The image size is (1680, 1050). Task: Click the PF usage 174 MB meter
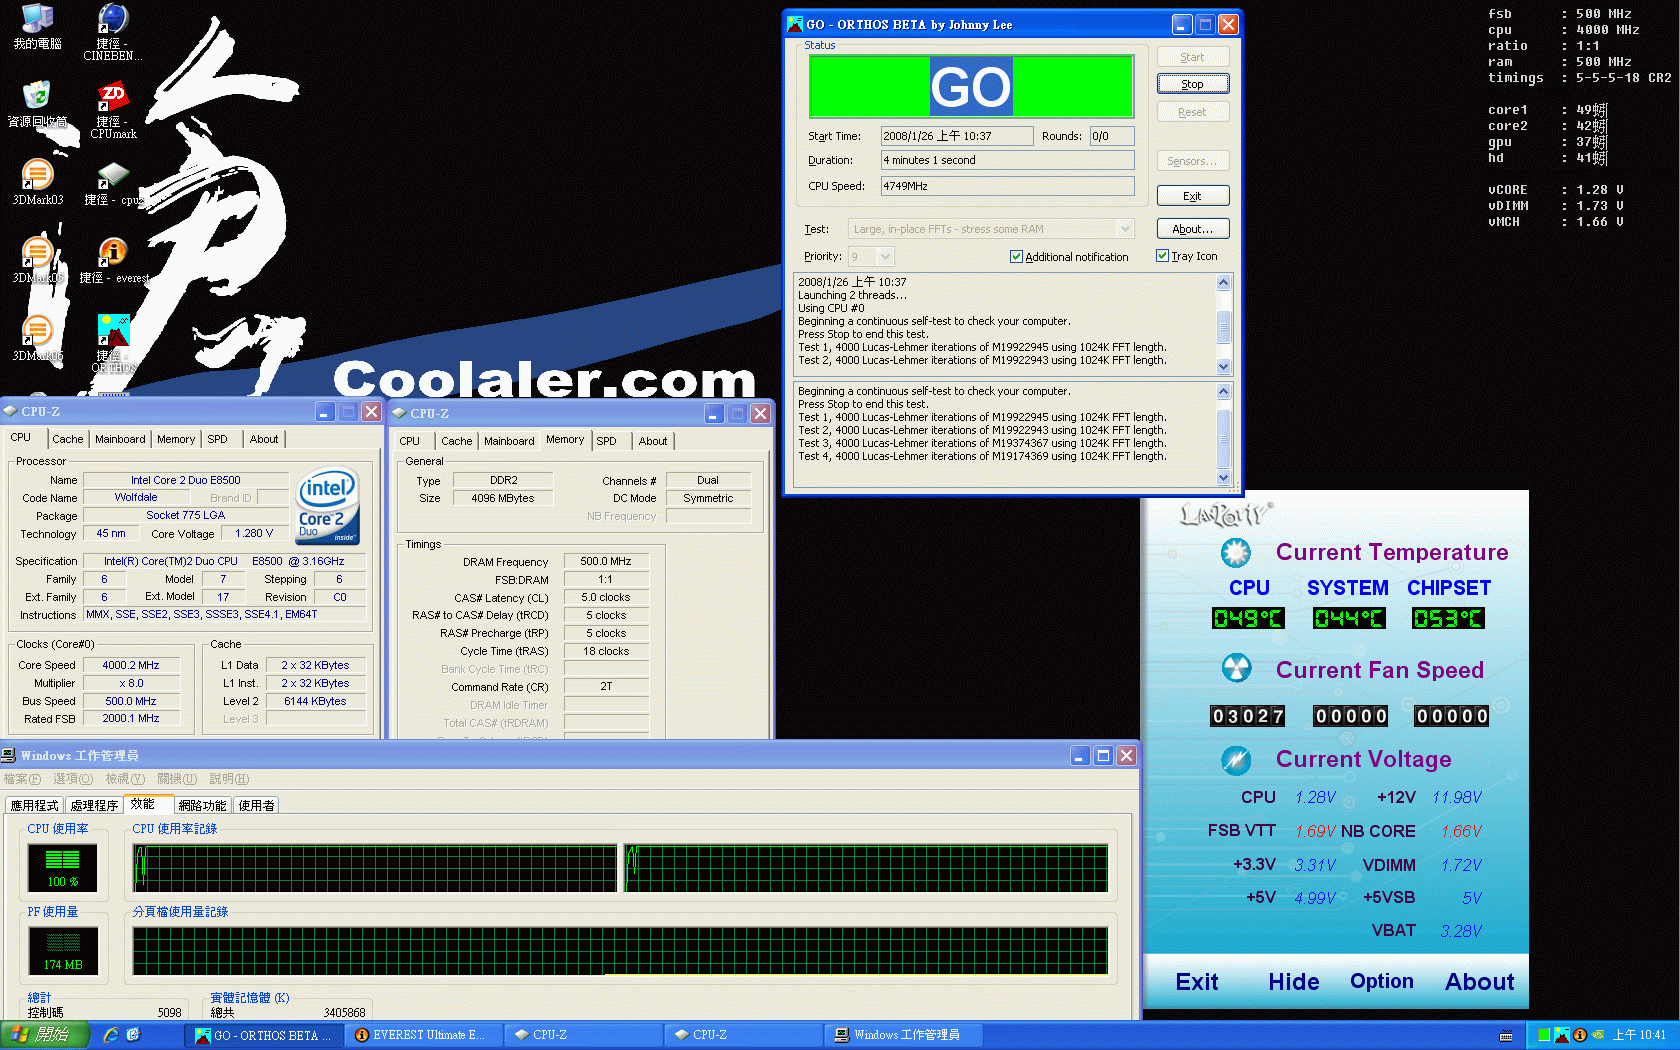click(x=63, y=950)
